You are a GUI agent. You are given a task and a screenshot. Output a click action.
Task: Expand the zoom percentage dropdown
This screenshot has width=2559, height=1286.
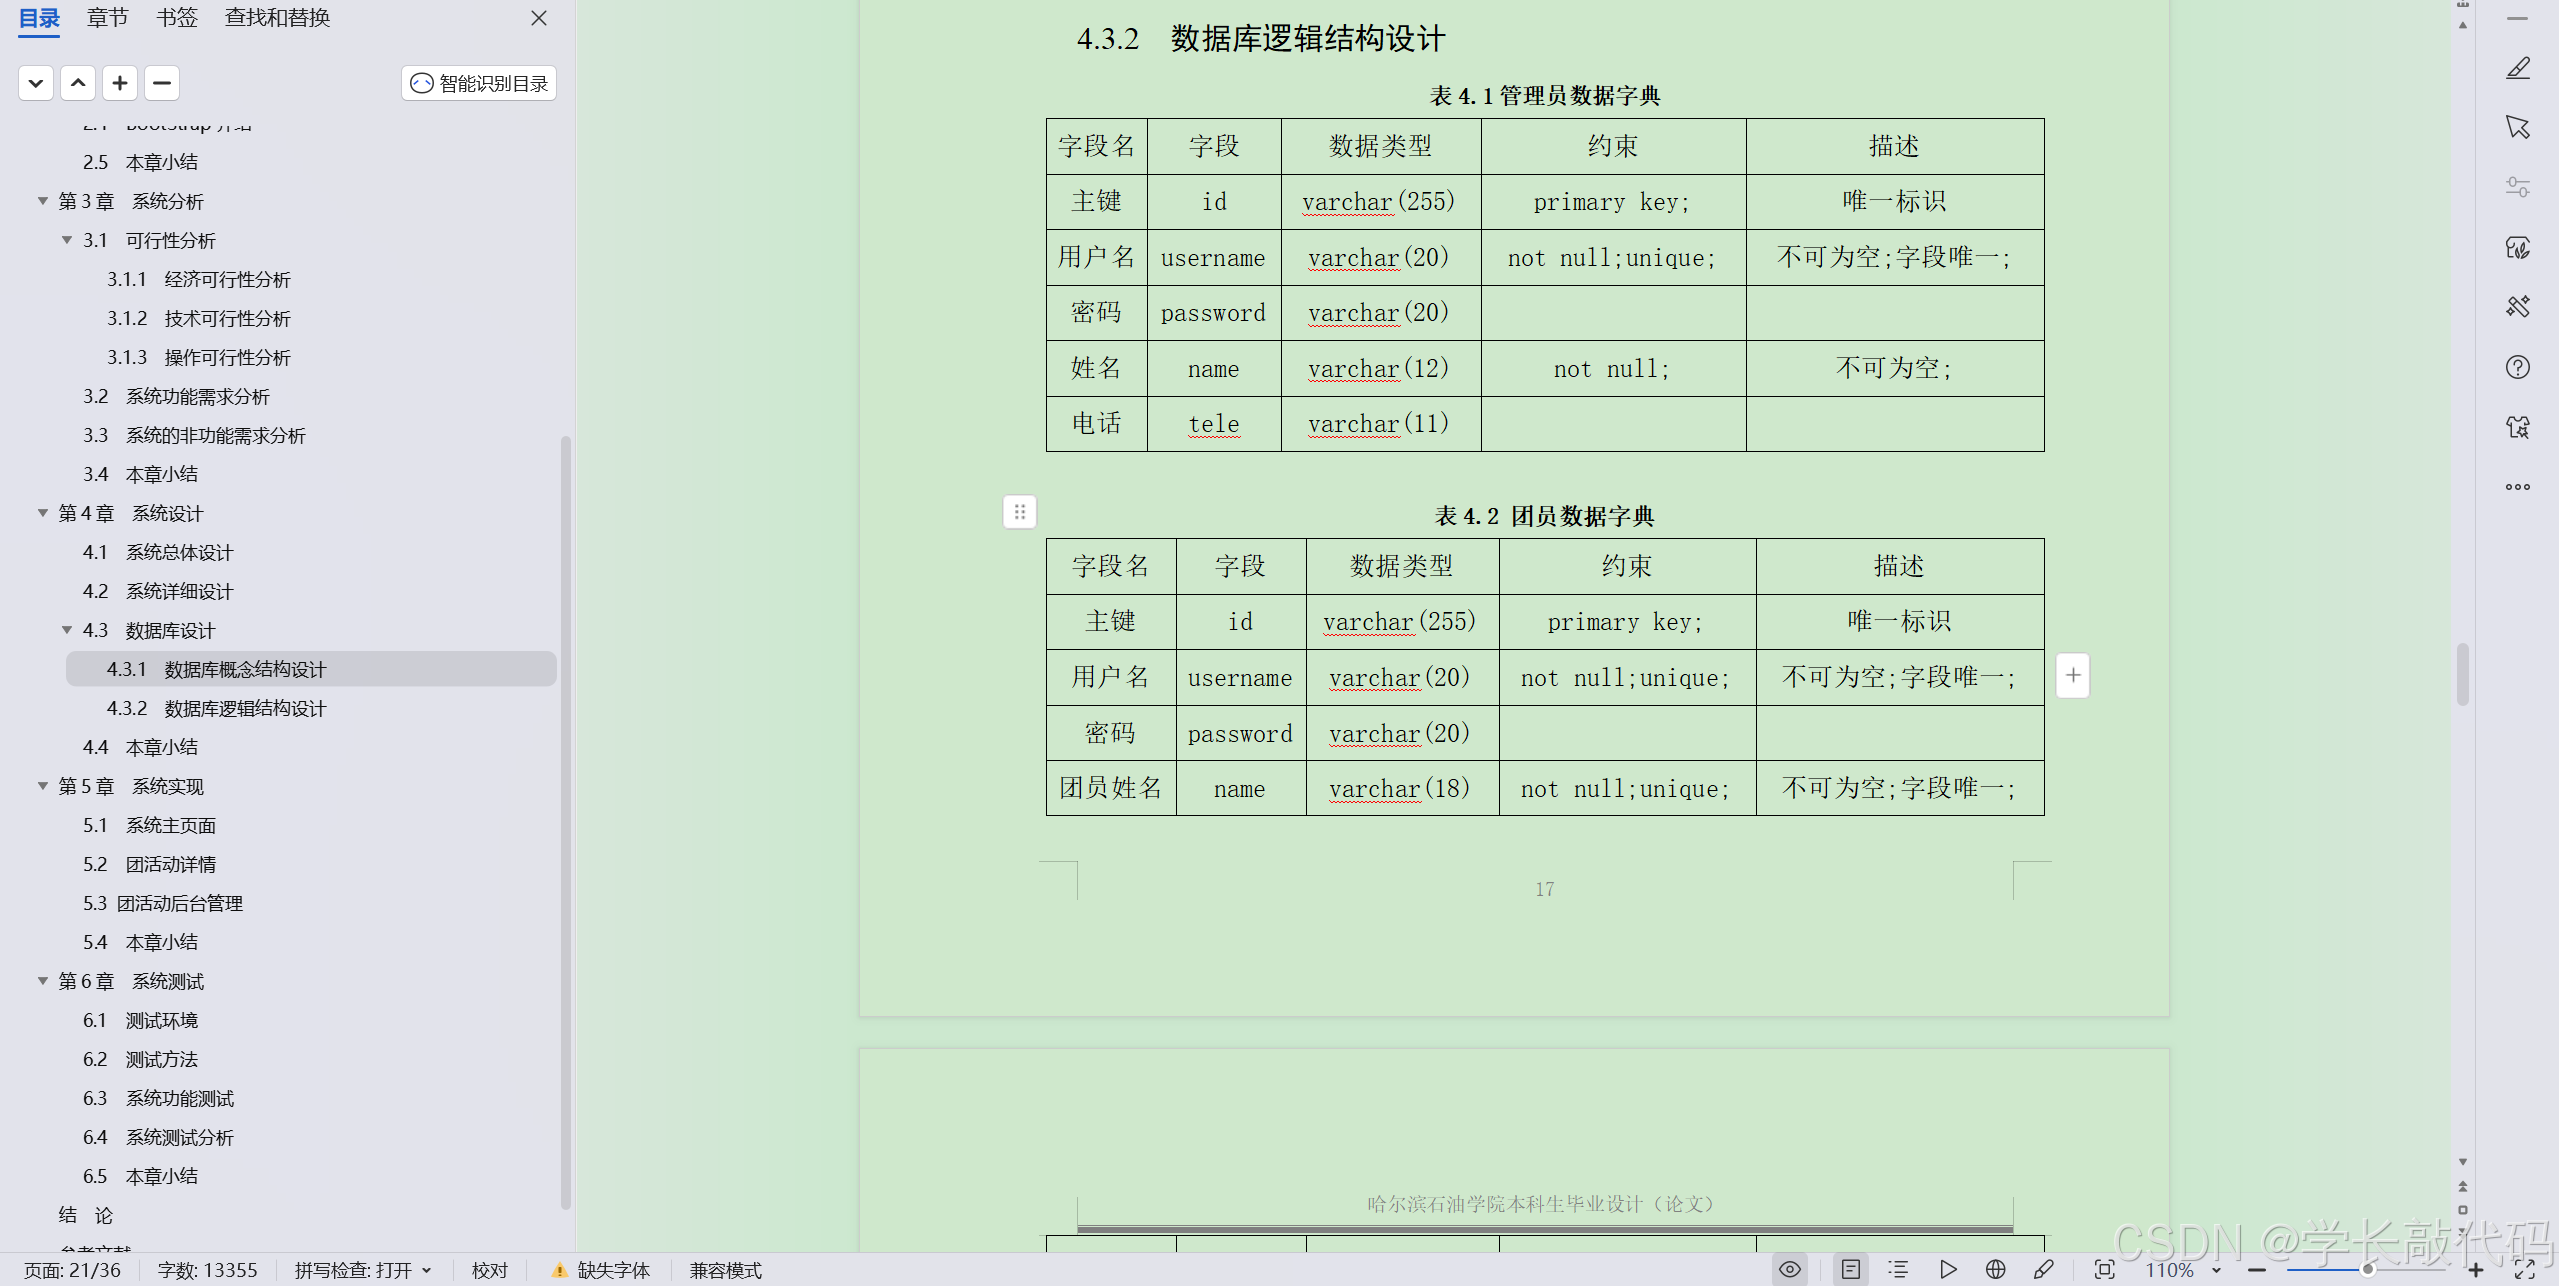[x=2214, y=1269]
